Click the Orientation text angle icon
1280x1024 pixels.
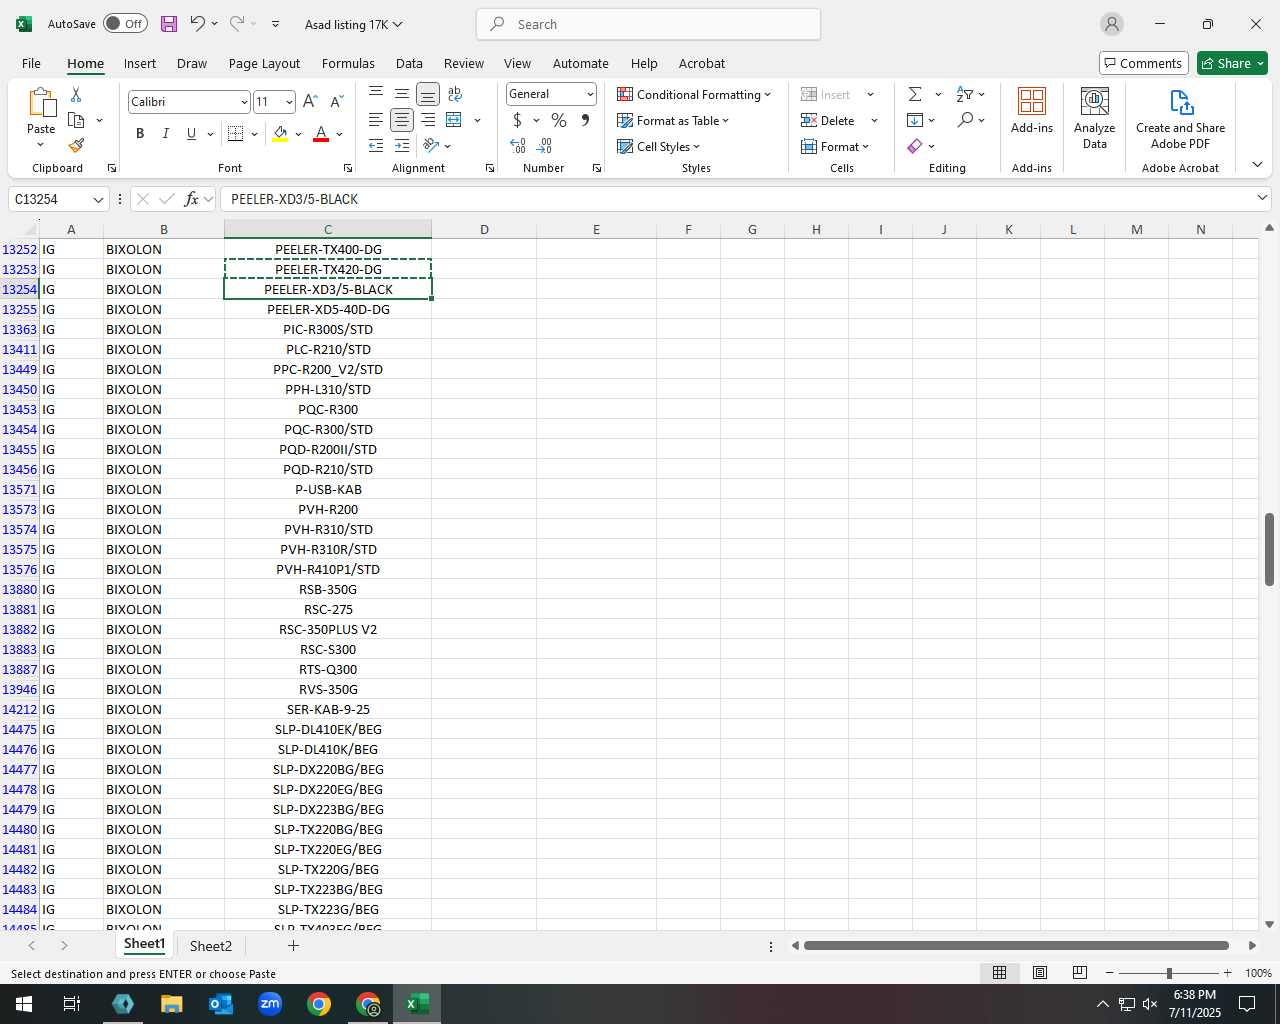click(x=432, y=146)
